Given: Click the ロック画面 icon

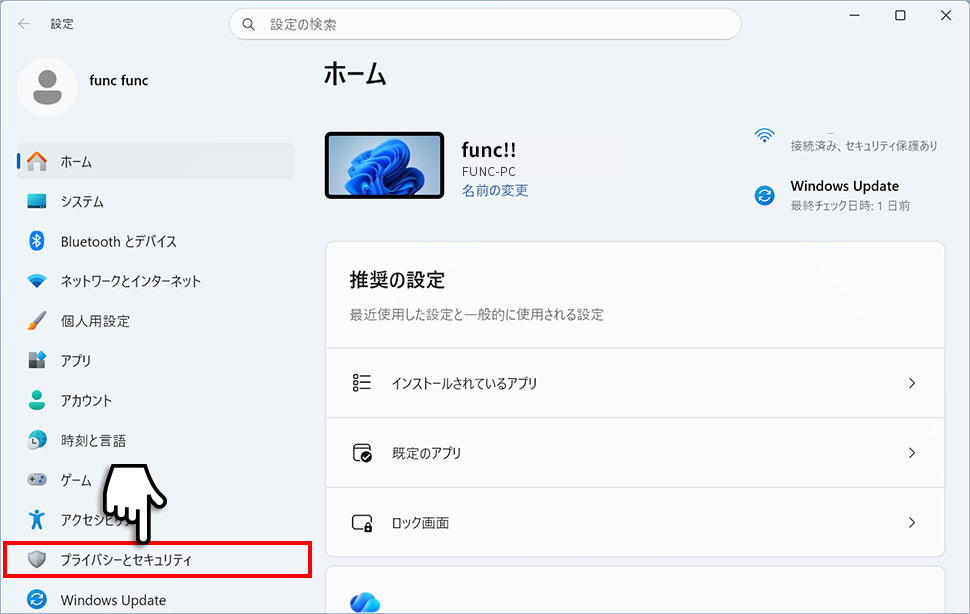Looking at the screenshot, I should pos(362,522).
